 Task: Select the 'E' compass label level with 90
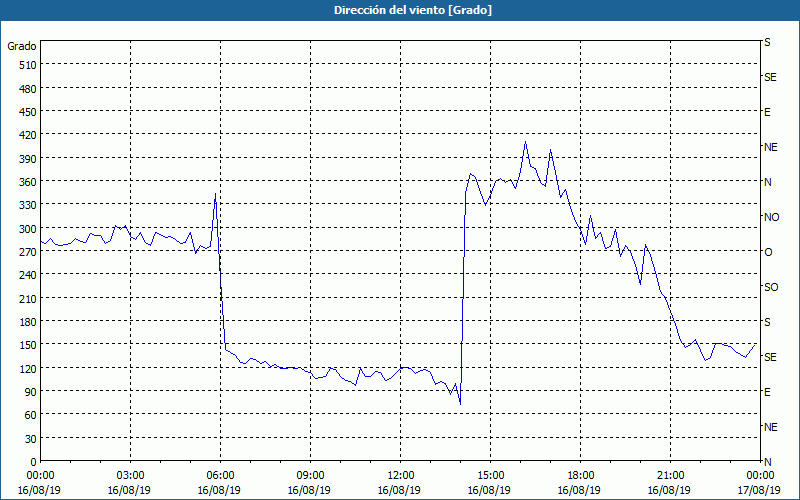click(x=767, y=392)
